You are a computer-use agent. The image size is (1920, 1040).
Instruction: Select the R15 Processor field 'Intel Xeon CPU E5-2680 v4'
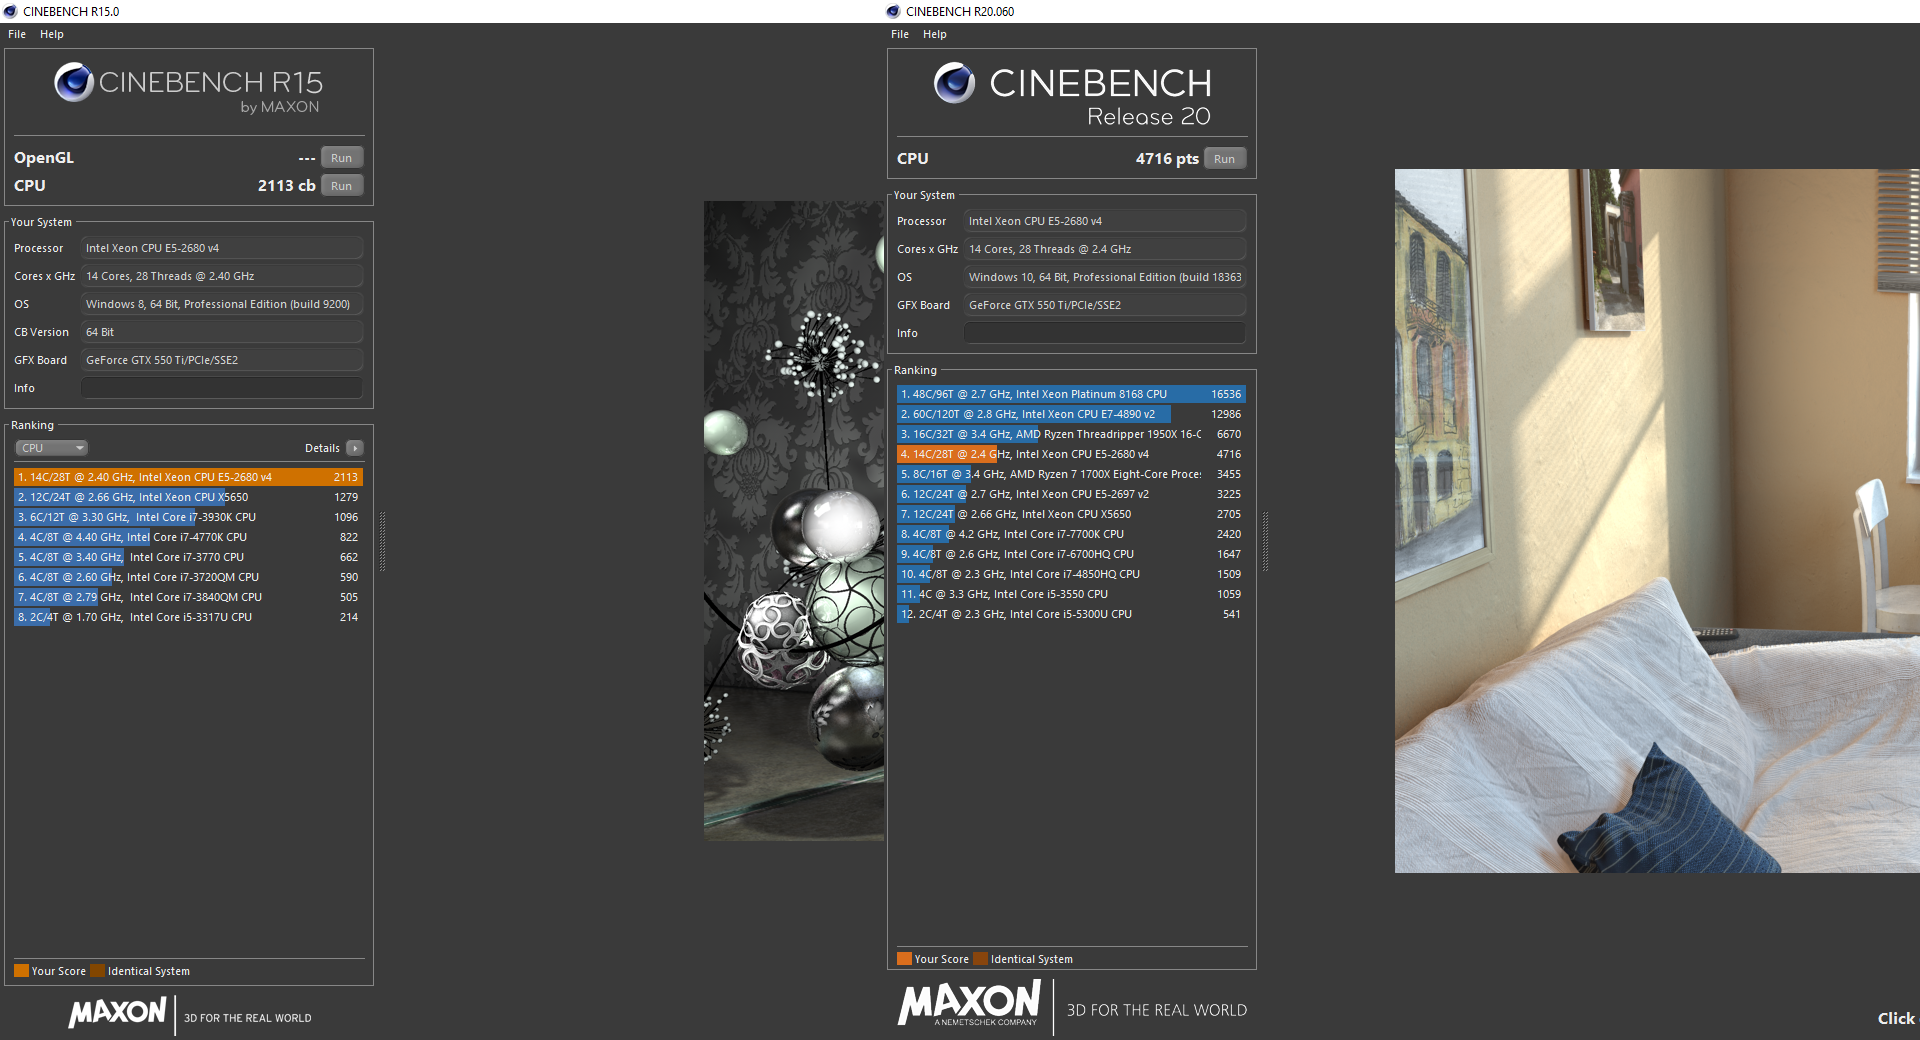pos(222,248)
